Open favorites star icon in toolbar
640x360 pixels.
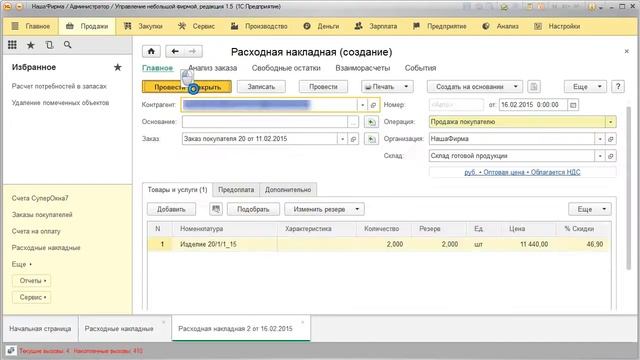31,45
